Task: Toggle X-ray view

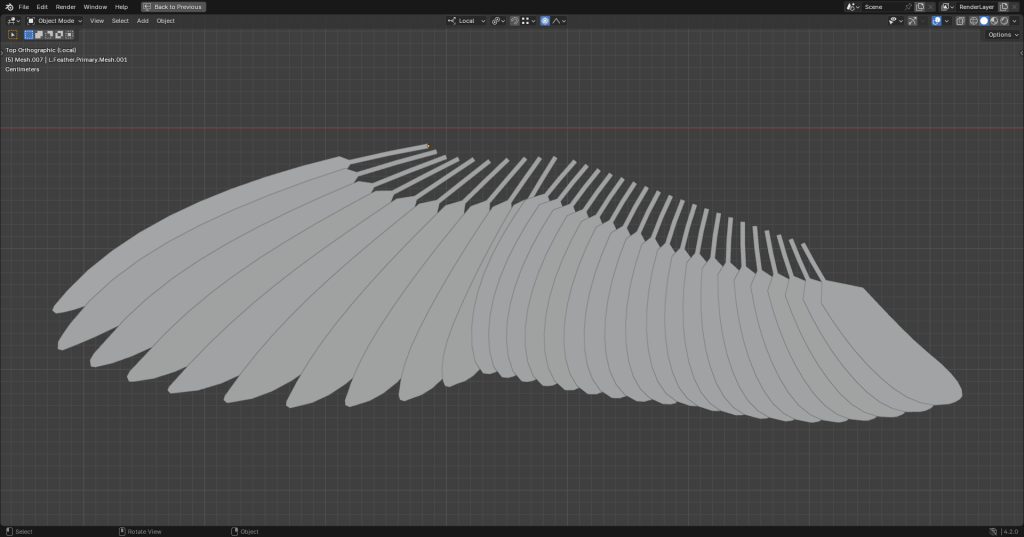Action: tap(960, 21)
